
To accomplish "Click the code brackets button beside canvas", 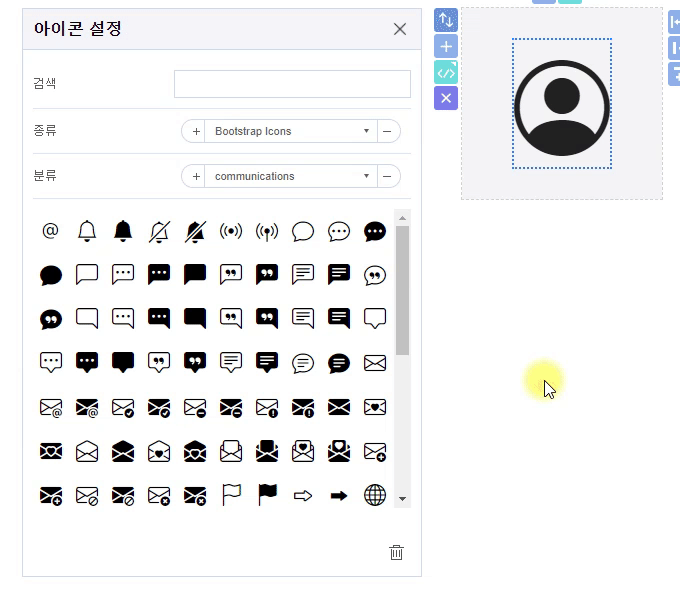I will (446, 72).
